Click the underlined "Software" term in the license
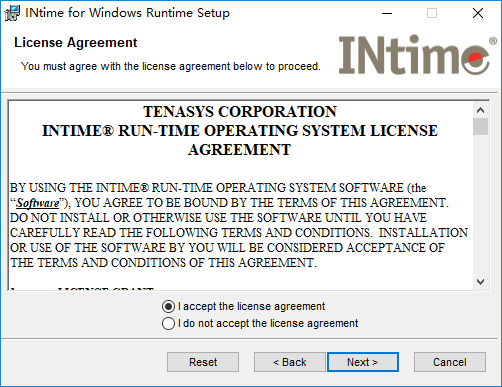 tap(38, 203)
